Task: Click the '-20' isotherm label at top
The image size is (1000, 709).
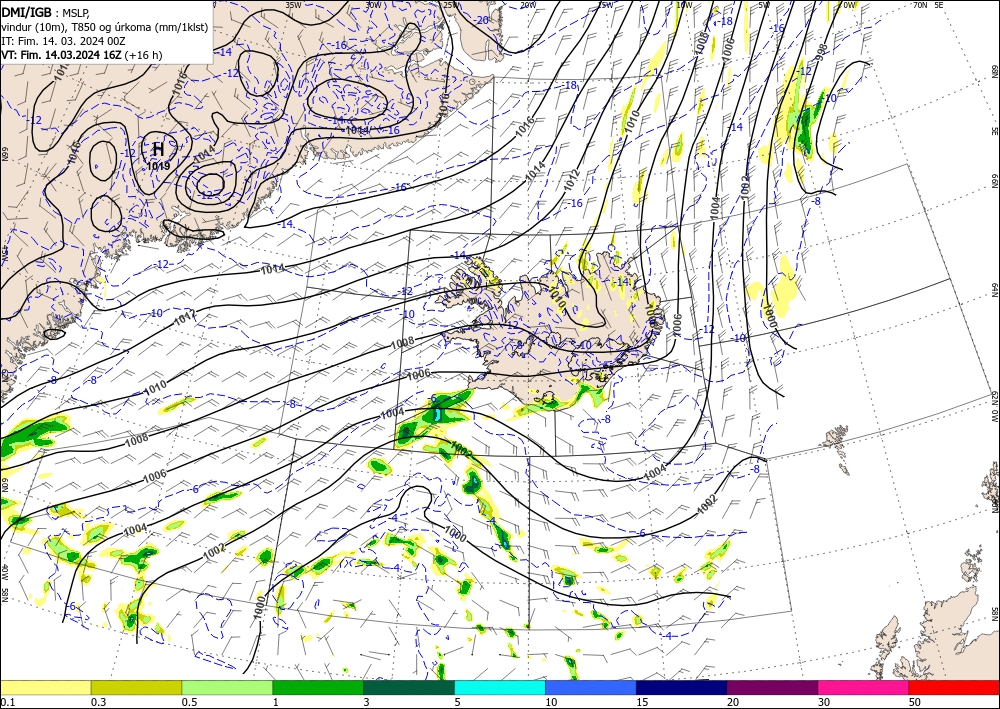Action: click(482, 20)
